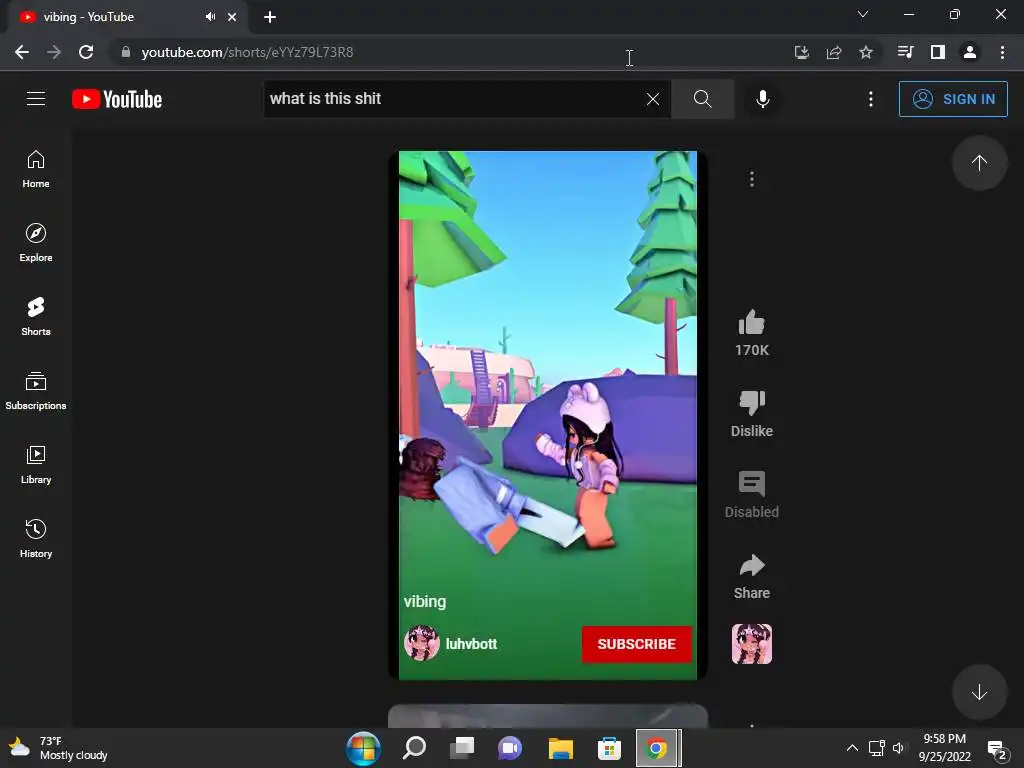The height and width of the screenshot is (768, 1024).
Task: Go to the next short video
Action: [x=979, y=692]
